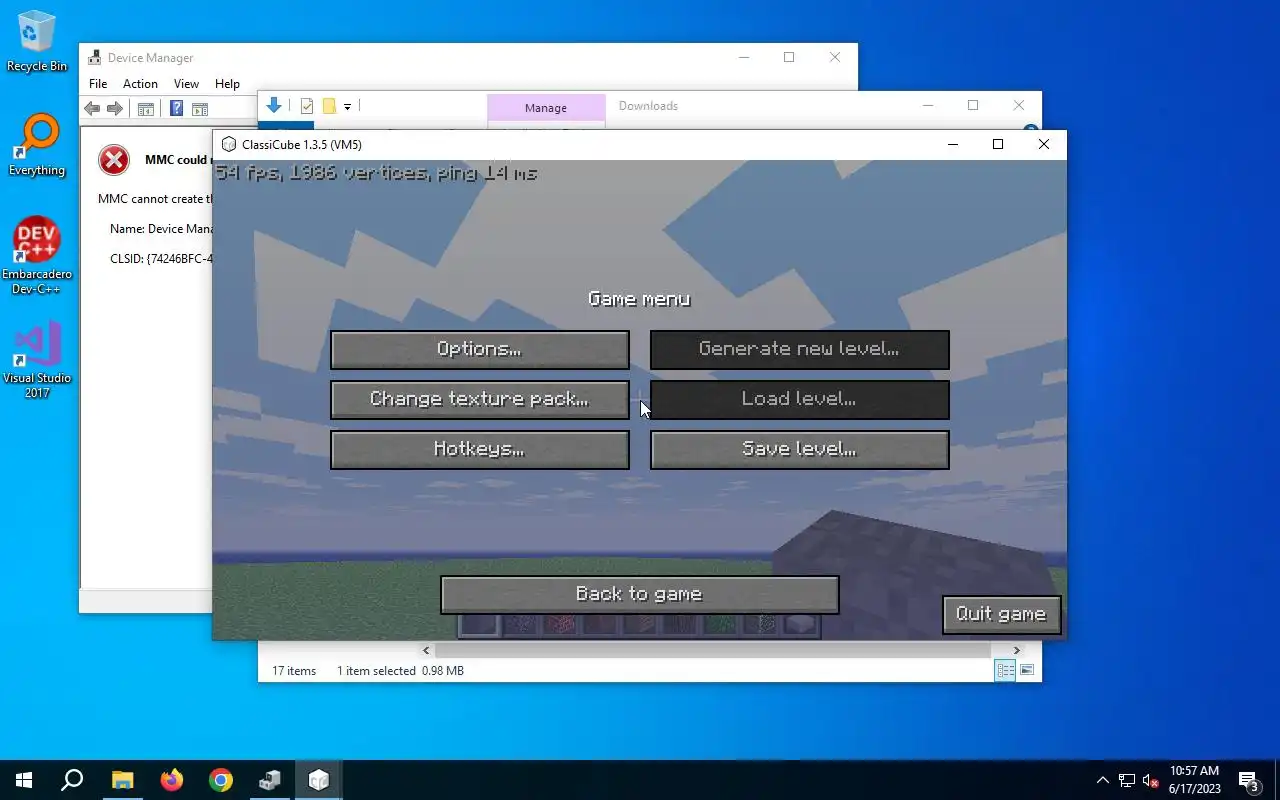This screenshot has height=800, width=1280.
Task: Open the Windows Start menu
Action: (x=24, y=780)
